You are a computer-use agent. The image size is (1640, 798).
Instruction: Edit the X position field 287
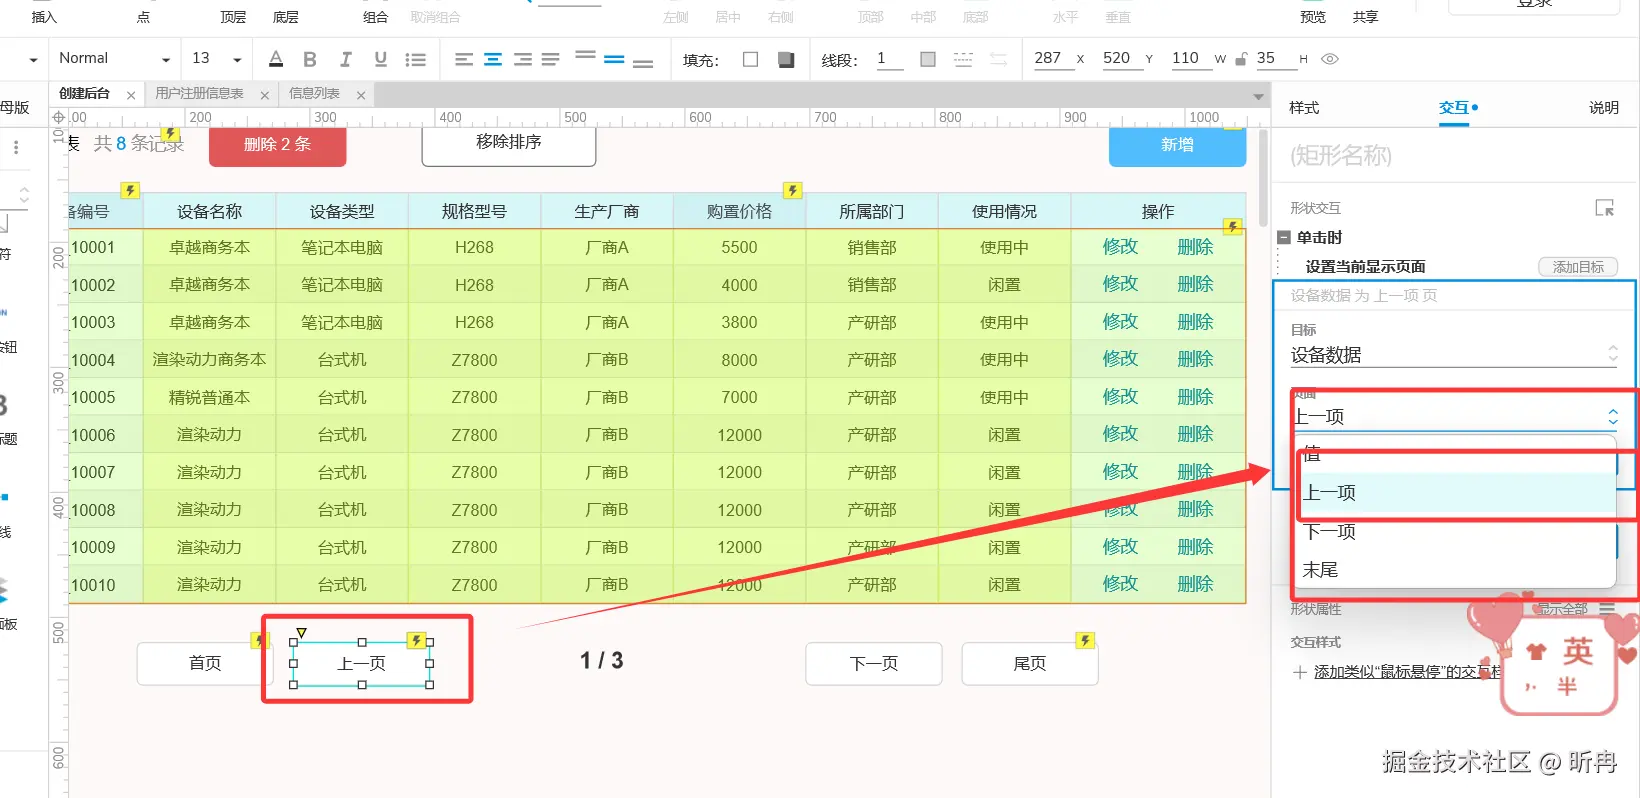pyautogui.click(x=1051, y=58)
